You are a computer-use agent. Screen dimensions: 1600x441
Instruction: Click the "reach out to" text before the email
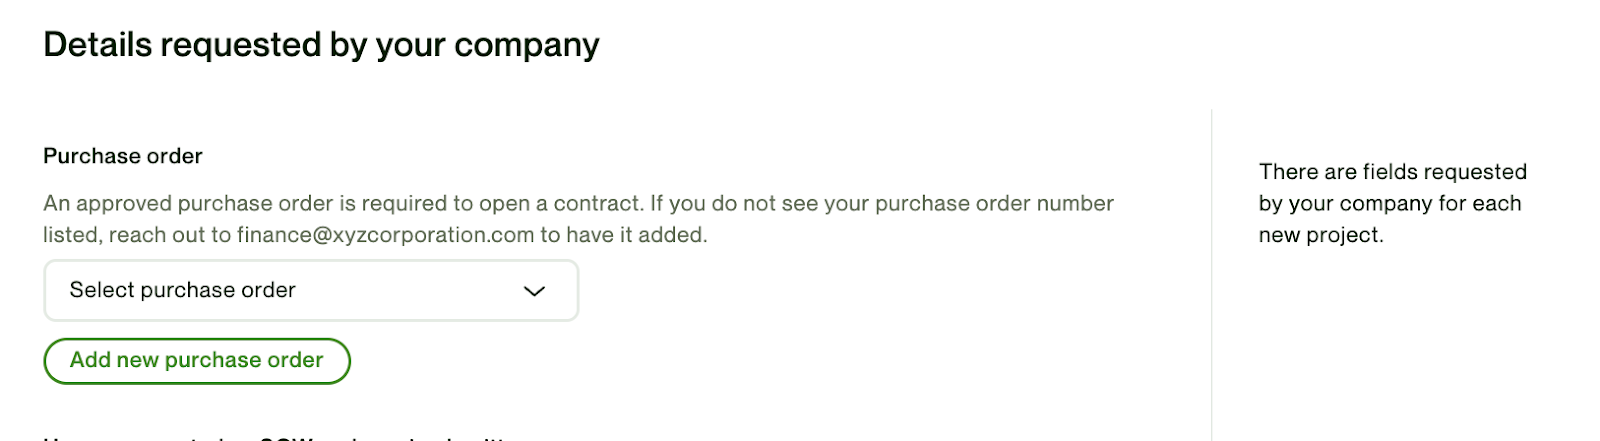tap(170, 235)
